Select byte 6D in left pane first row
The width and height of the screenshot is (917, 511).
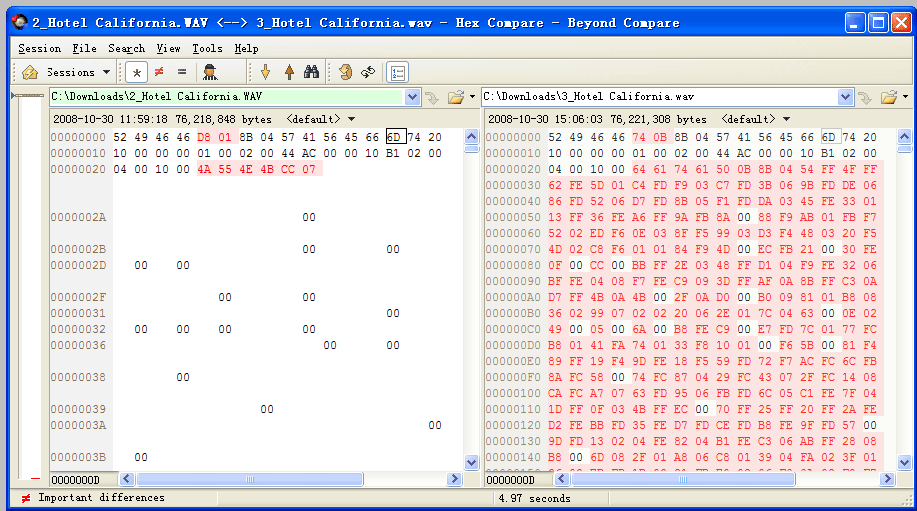coord(395,137)
